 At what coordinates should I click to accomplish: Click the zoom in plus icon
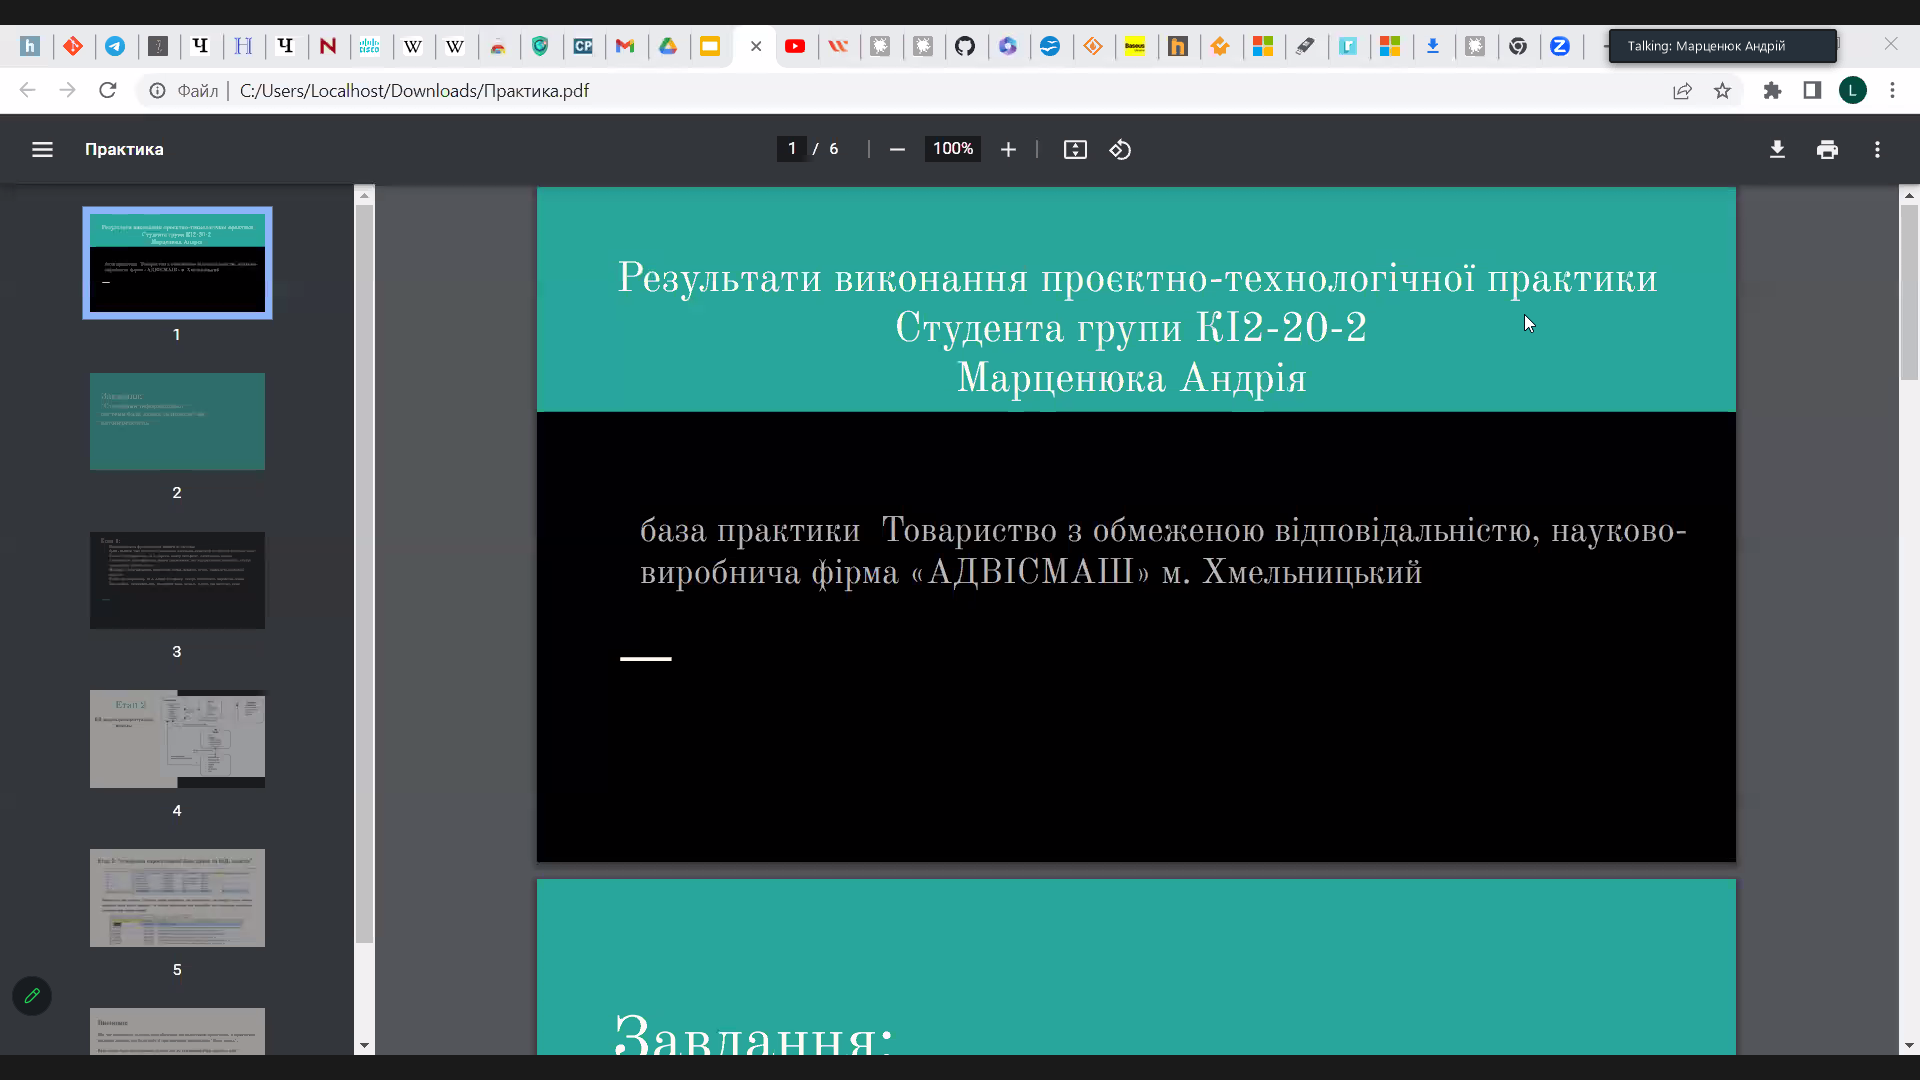pos(1008,149)
